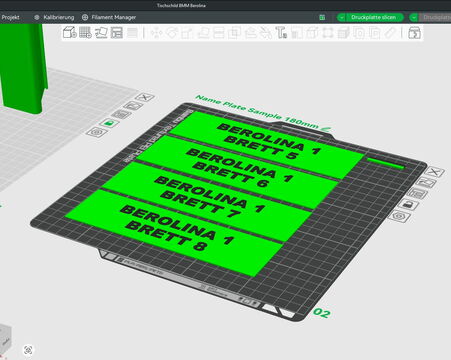Select the Measure ruler tool
Image resolution: width=451 pixels, height=360 pixels.
[390, 33]
